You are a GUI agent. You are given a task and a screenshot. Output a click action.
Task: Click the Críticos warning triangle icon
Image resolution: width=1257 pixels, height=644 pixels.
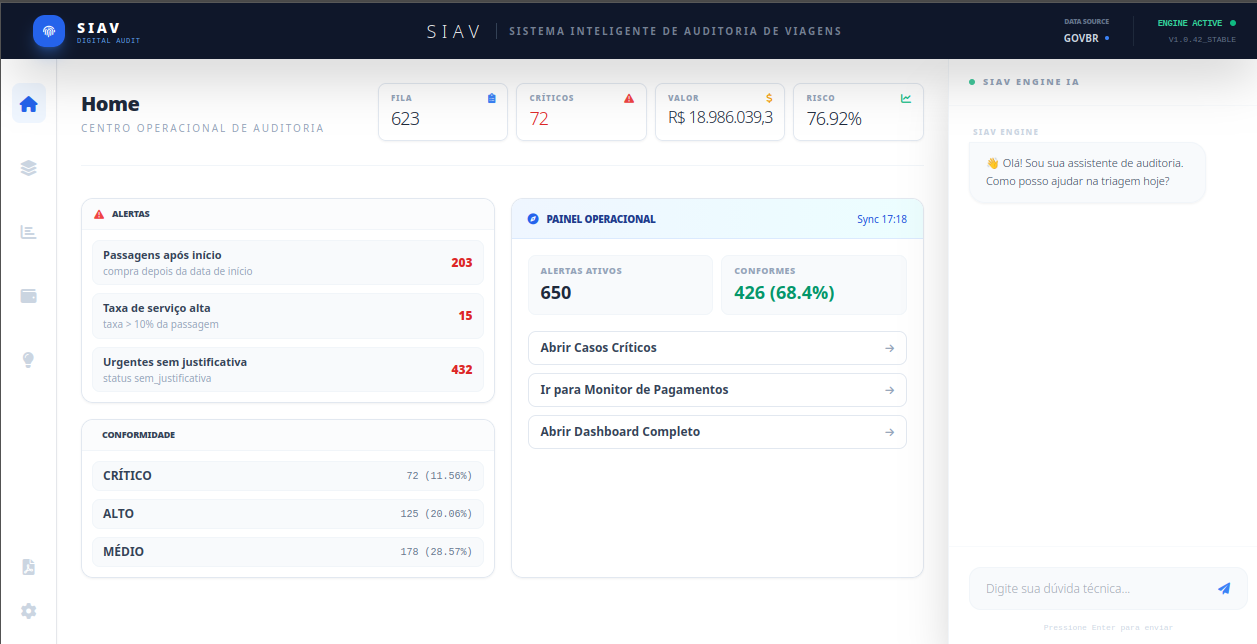point(629,98)
